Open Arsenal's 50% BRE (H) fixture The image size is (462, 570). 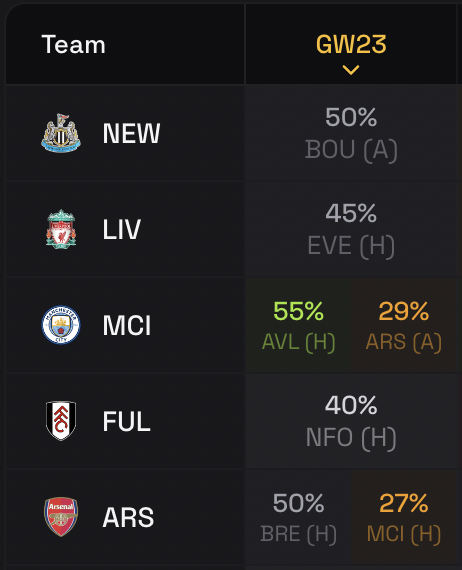[x=298, y=517]
